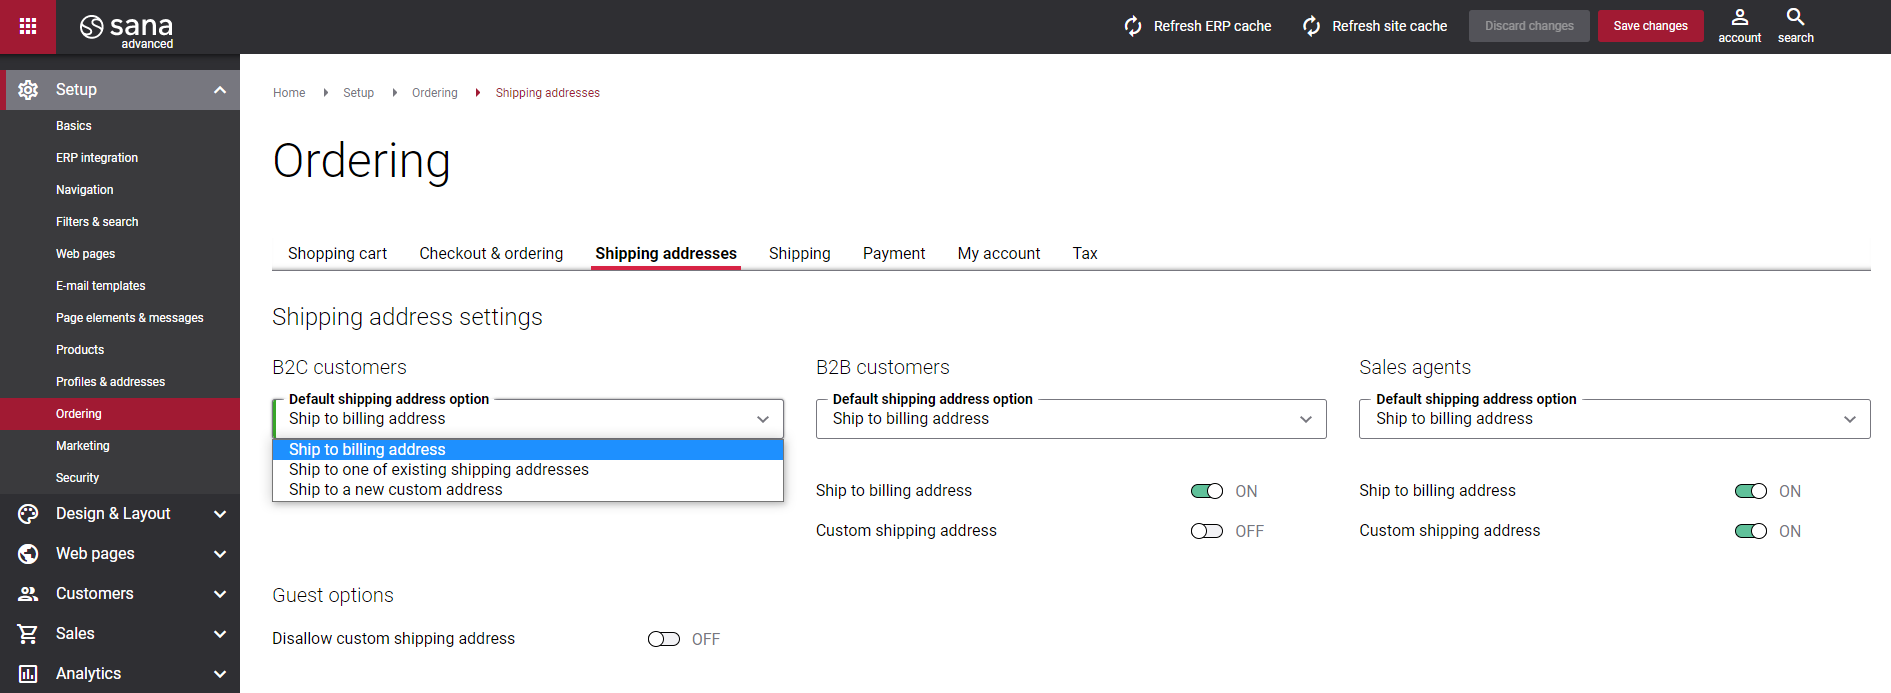Expand Web pages section chevron

point(220,554)
